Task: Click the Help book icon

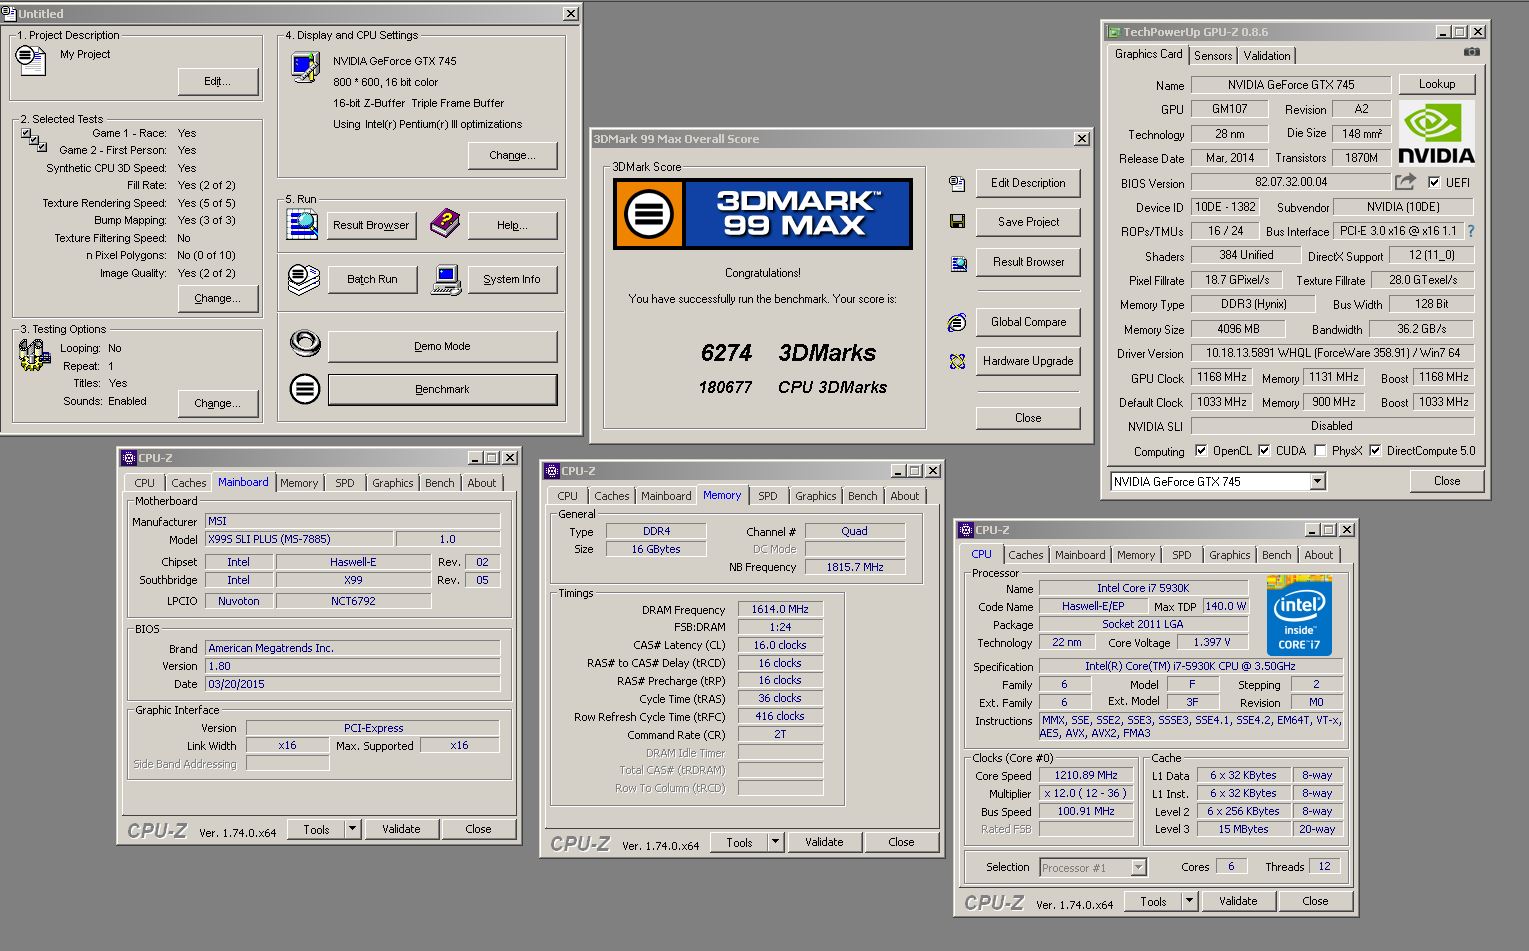Action: point(444,223)
